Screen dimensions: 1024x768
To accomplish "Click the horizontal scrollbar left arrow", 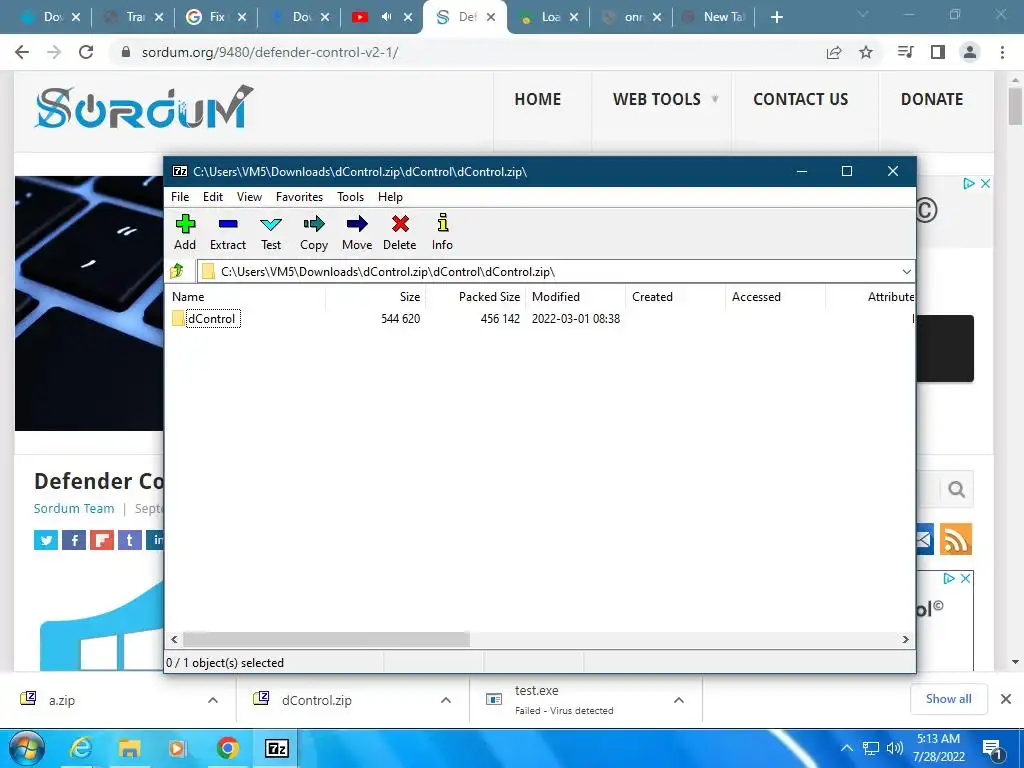I will pyautogui.click(x=174, y=639).
